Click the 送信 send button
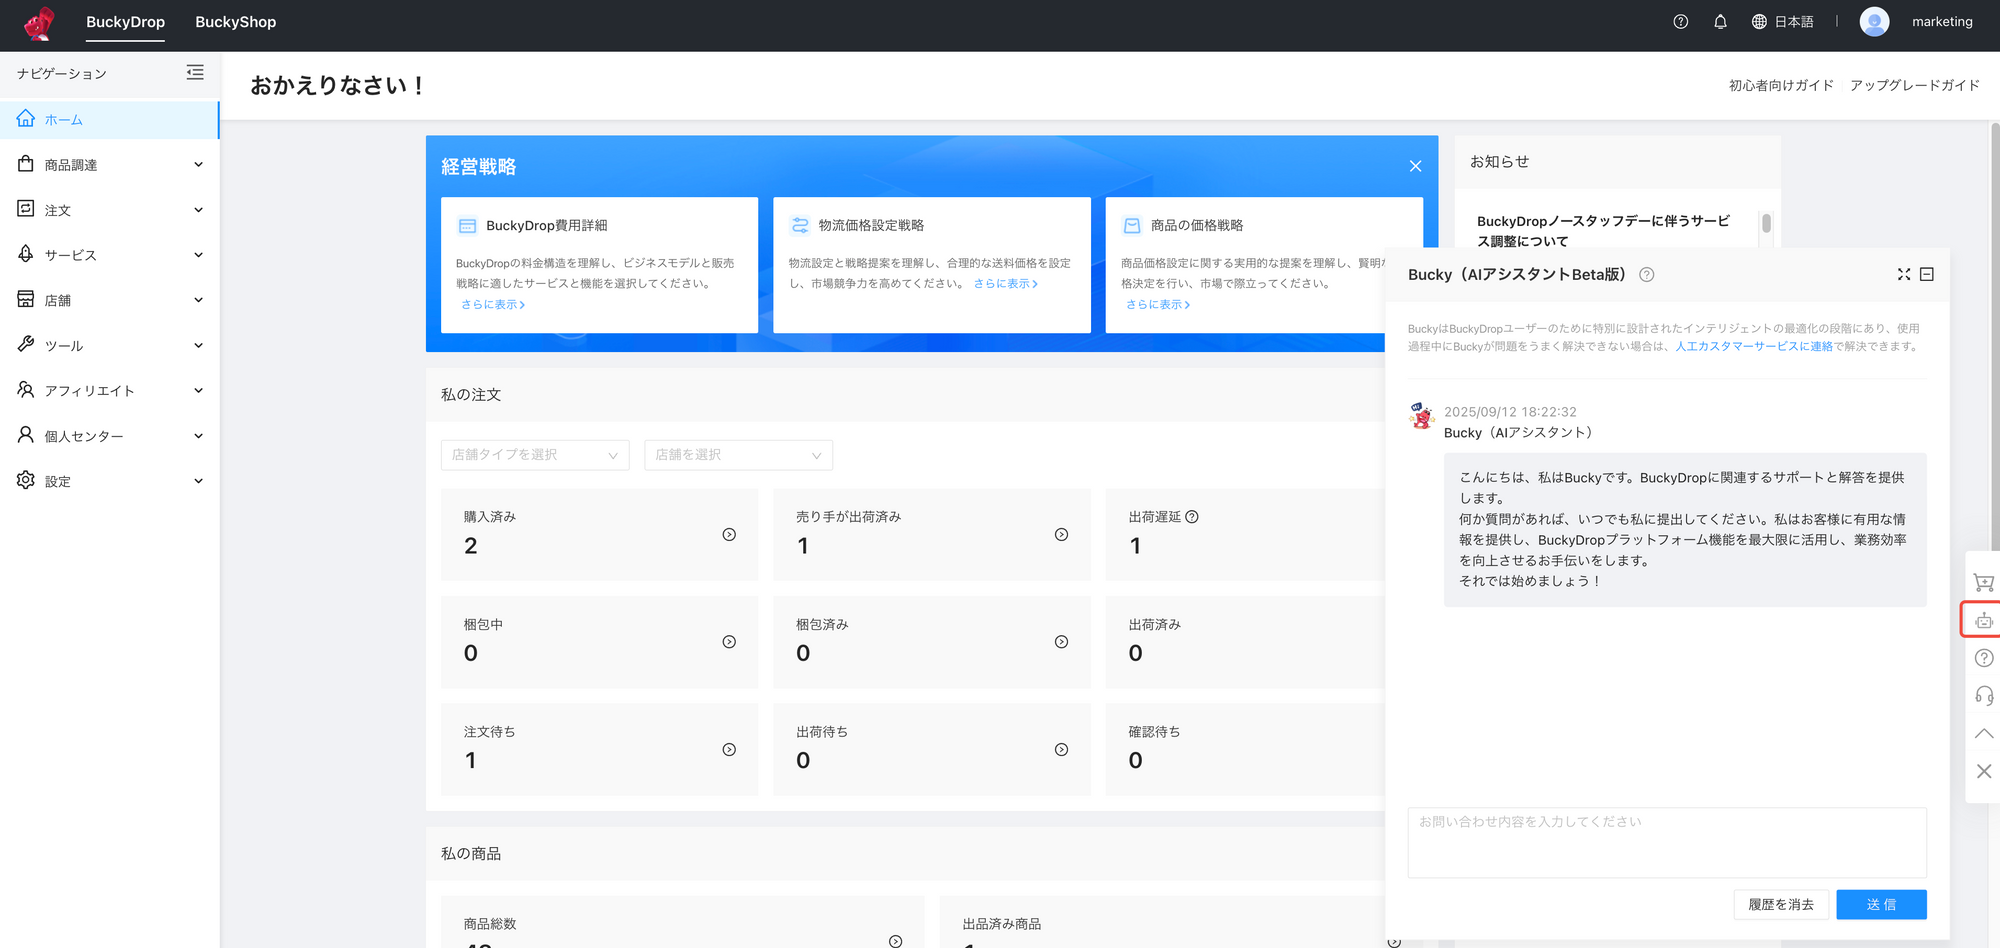 click(x=1881, y=904)
